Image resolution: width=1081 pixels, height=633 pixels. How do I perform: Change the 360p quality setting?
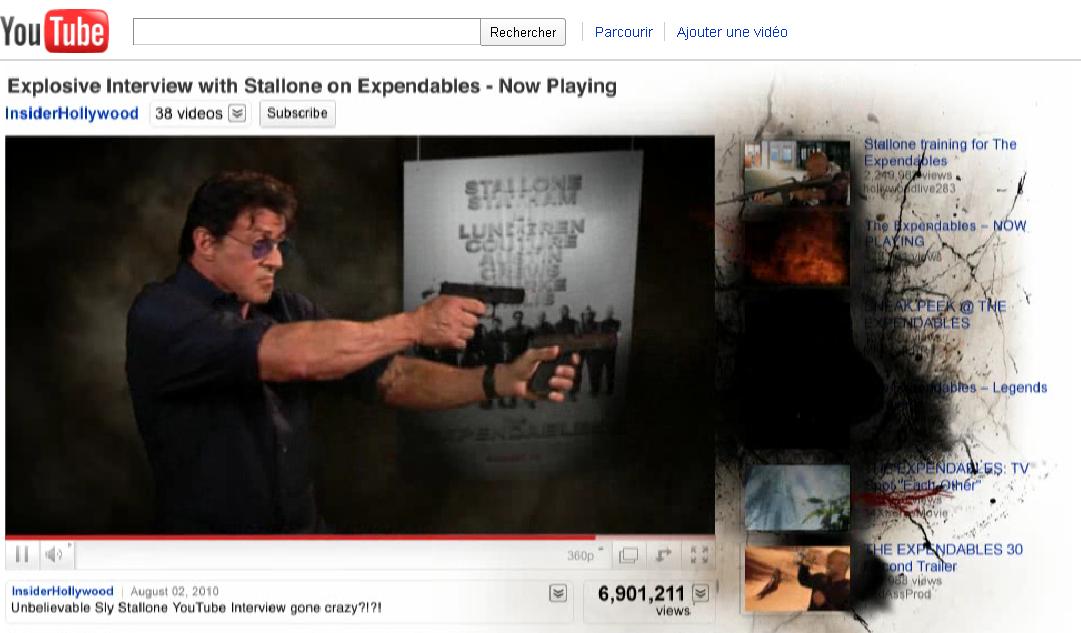[x=583, y=555]
